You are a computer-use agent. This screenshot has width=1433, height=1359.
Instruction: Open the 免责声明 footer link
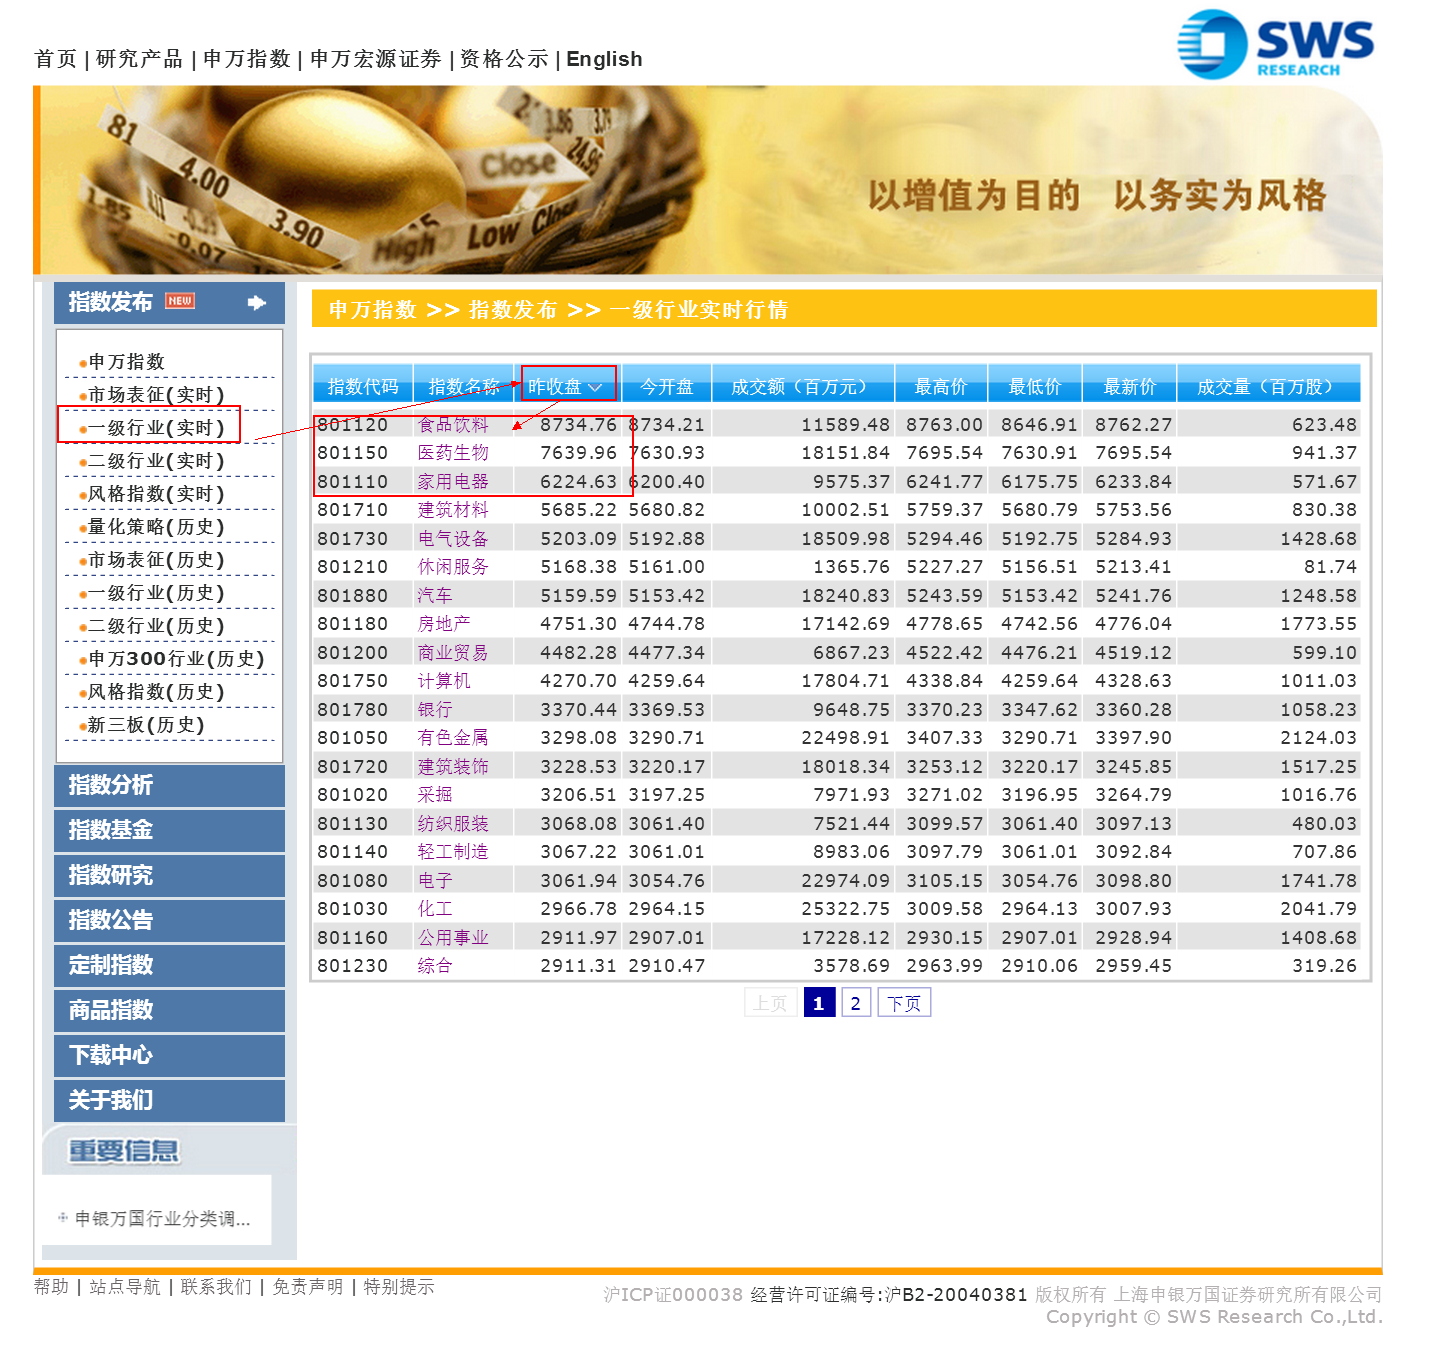[308, 1287]
